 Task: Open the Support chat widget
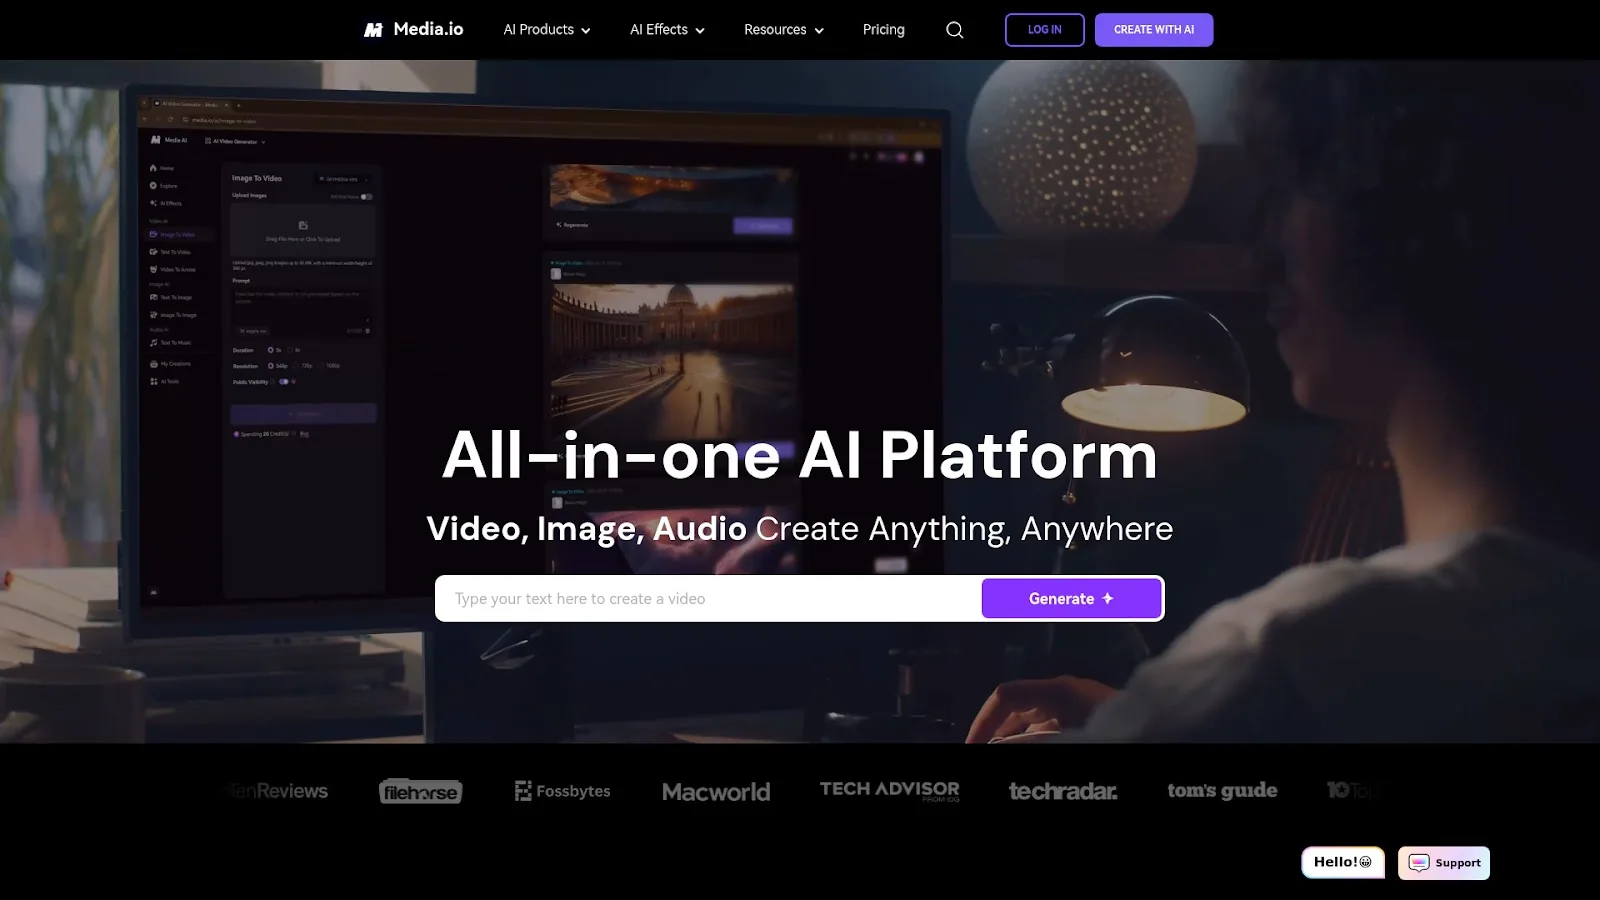[1444, 863]
